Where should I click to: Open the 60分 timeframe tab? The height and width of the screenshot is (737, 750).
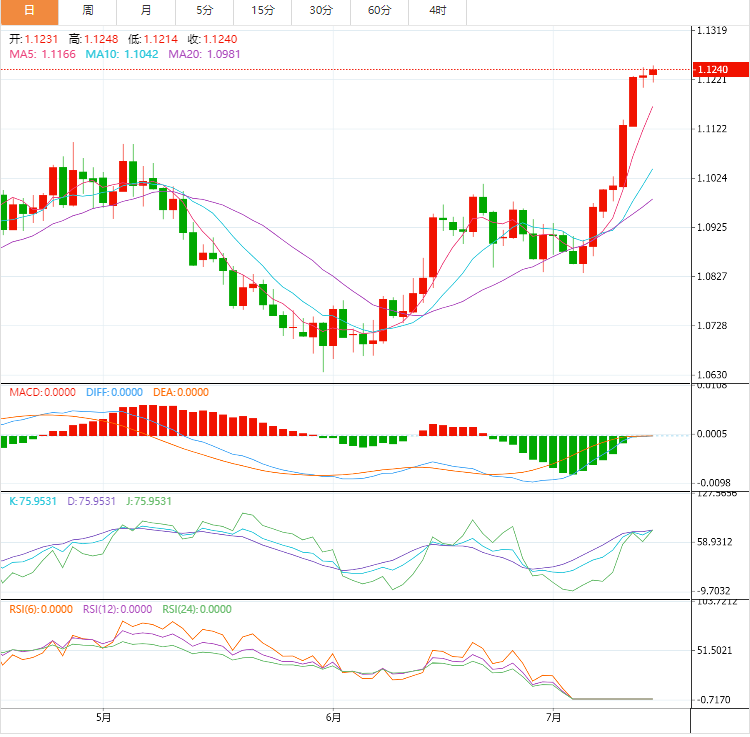(x=380, y=11)
